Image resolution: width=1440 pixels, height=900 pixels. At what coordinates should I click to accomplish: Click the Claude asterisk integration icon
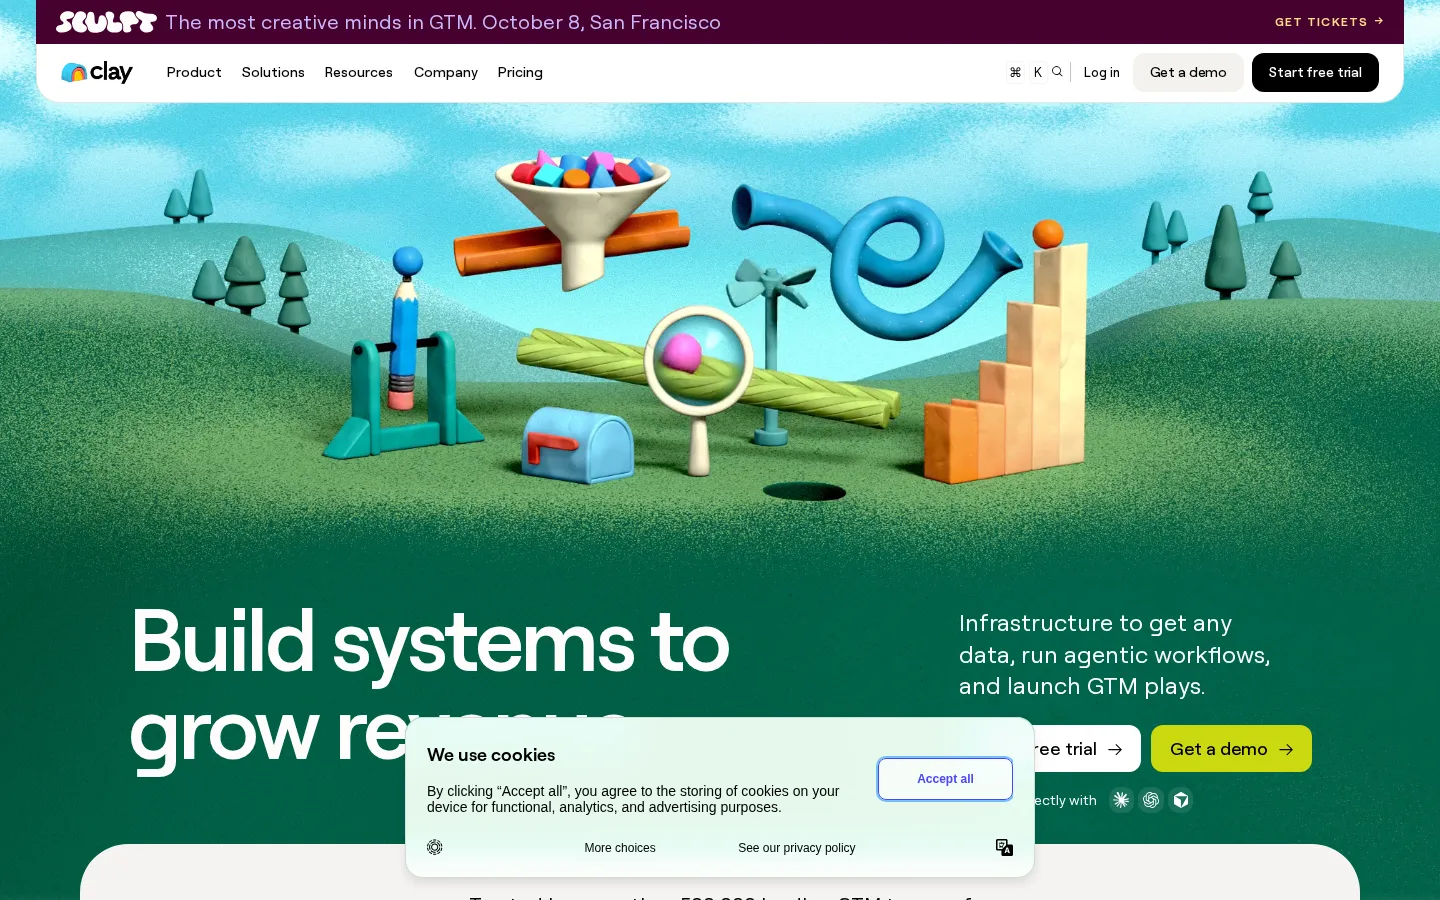coord(1121,800)
